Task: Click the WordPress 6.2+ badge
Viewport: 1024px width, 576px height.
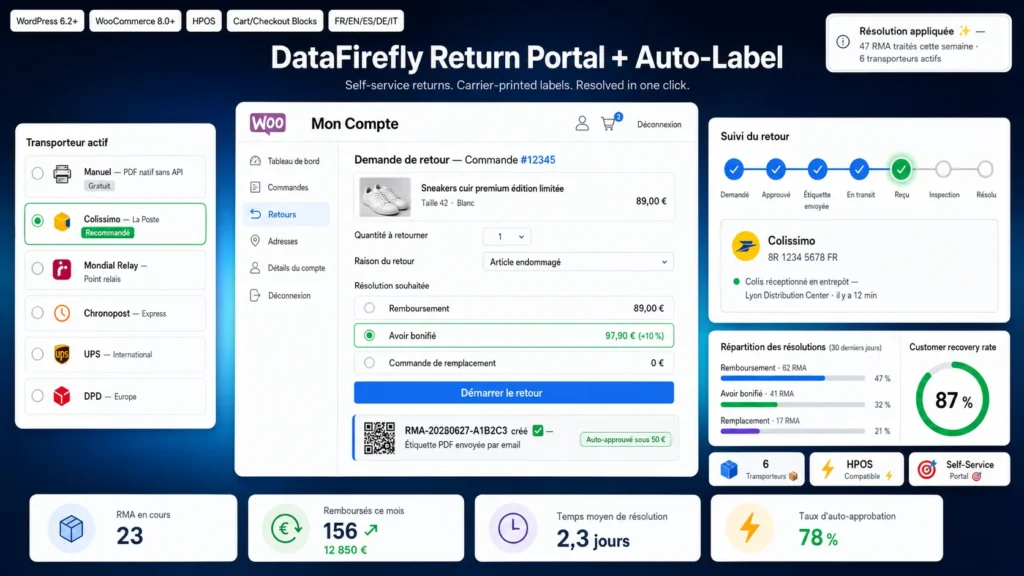Action: tap(47, 21)
